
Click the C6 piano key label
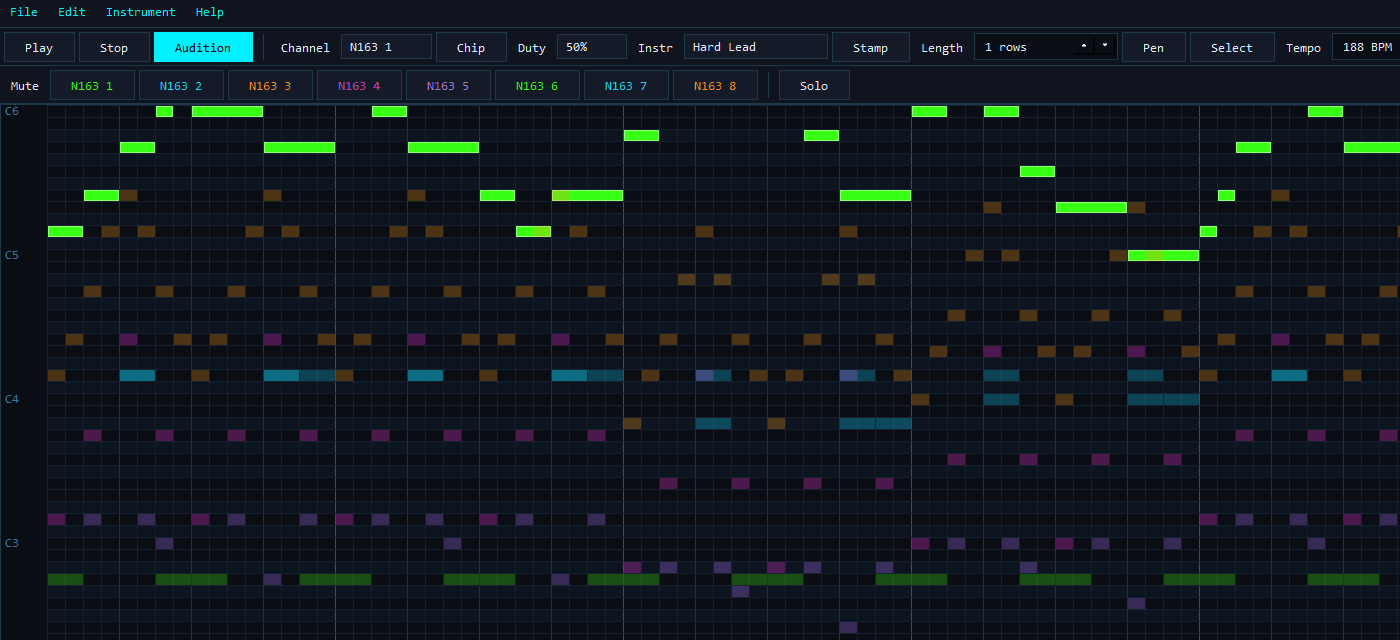tap(12, 111)
